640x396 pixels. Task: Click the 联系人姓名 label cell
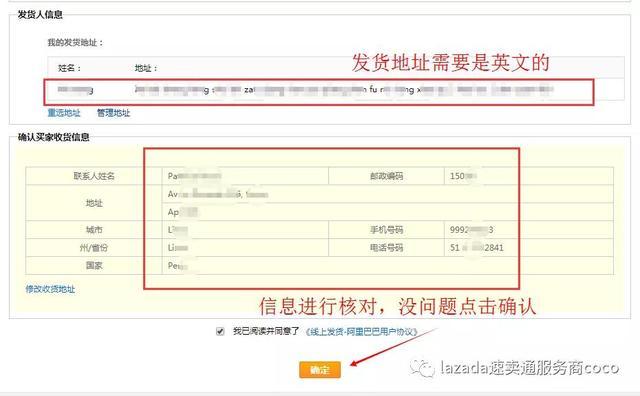click(94, 176)
